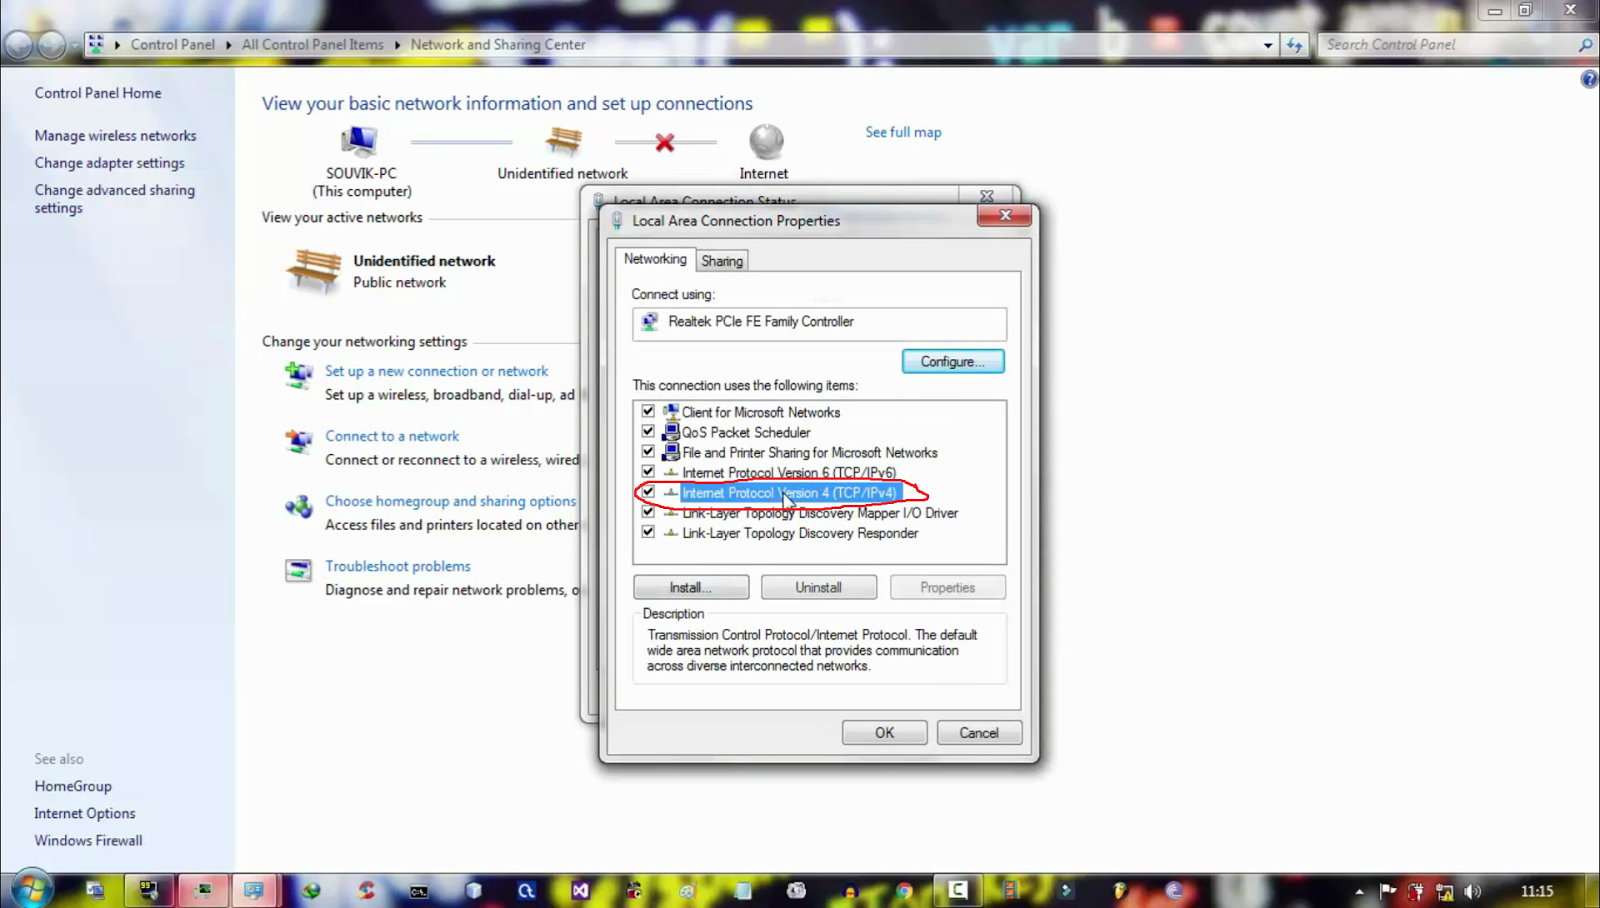Open Change adapter settings link
Image resolution: width=1600 pixels, height=908 pixels.
click(x=110, y=162)
